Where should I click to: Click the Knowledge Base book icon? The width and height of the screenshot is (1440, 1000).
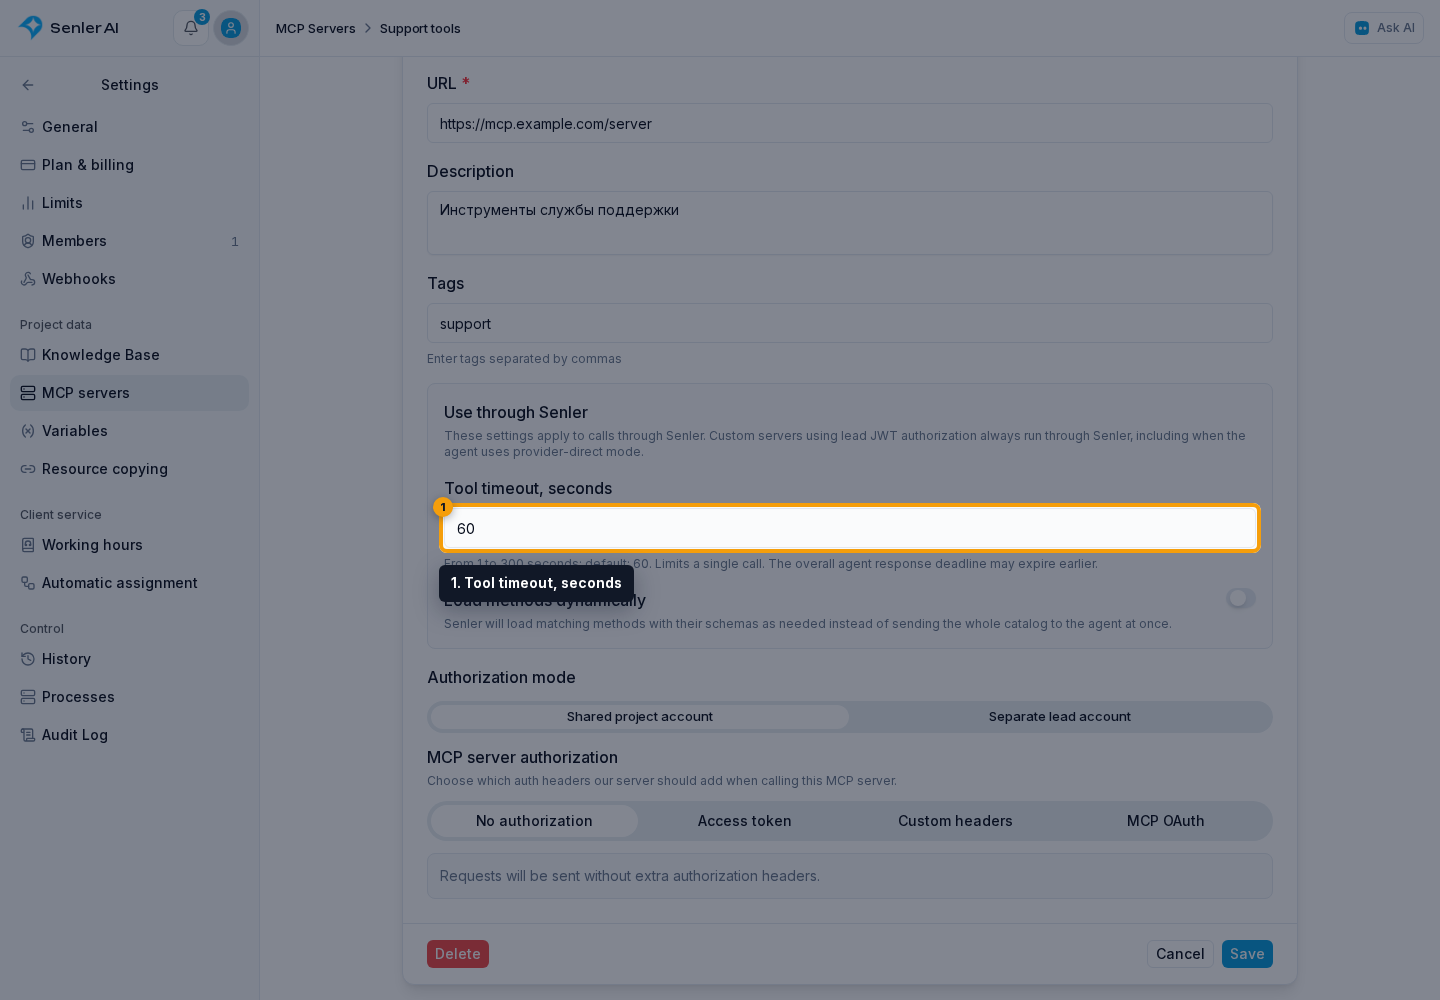(x=28, y=355)
